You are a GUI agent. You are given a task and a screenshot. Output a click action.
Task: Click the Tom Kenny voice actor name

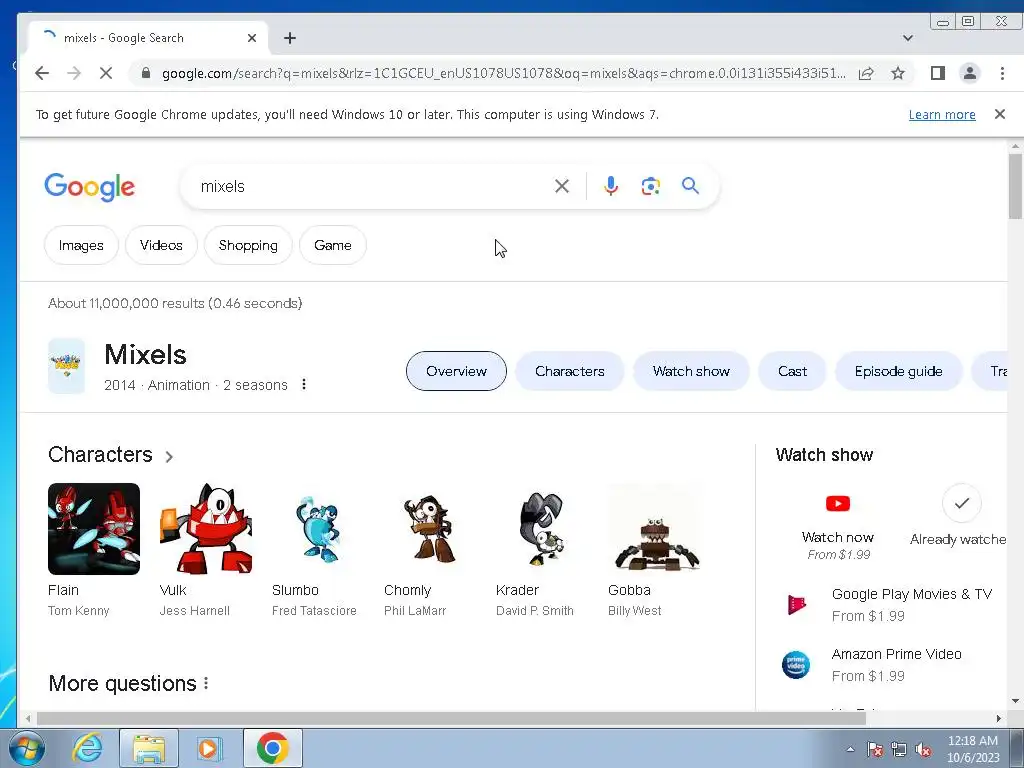click(78, 611)
